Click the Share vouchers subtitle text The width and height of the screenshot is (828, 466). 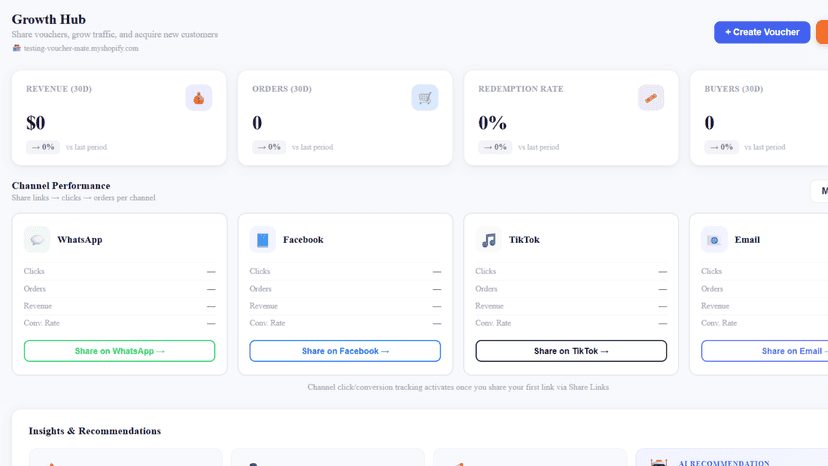click(115, 34)
